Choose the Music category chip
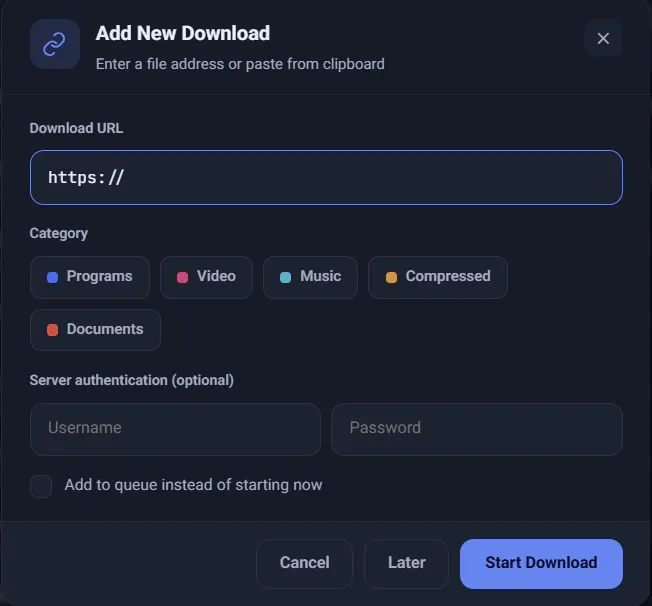Viewport: 652px width, 606px height. point(310,277)
